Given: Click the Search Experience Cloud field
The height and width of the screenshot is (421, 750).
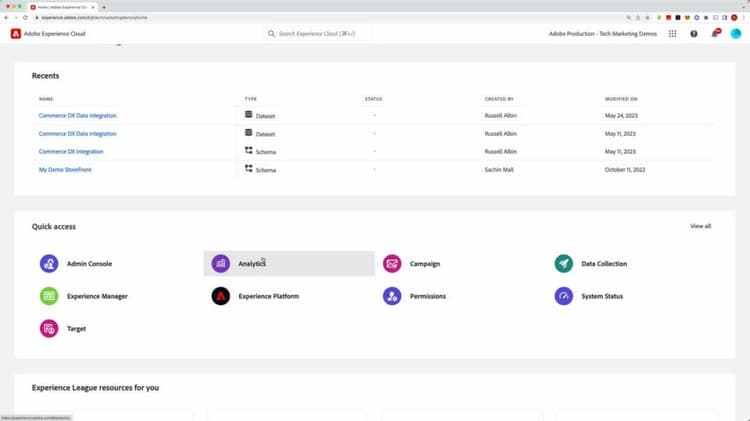Looking at the screenshot, I should (318, 34).
